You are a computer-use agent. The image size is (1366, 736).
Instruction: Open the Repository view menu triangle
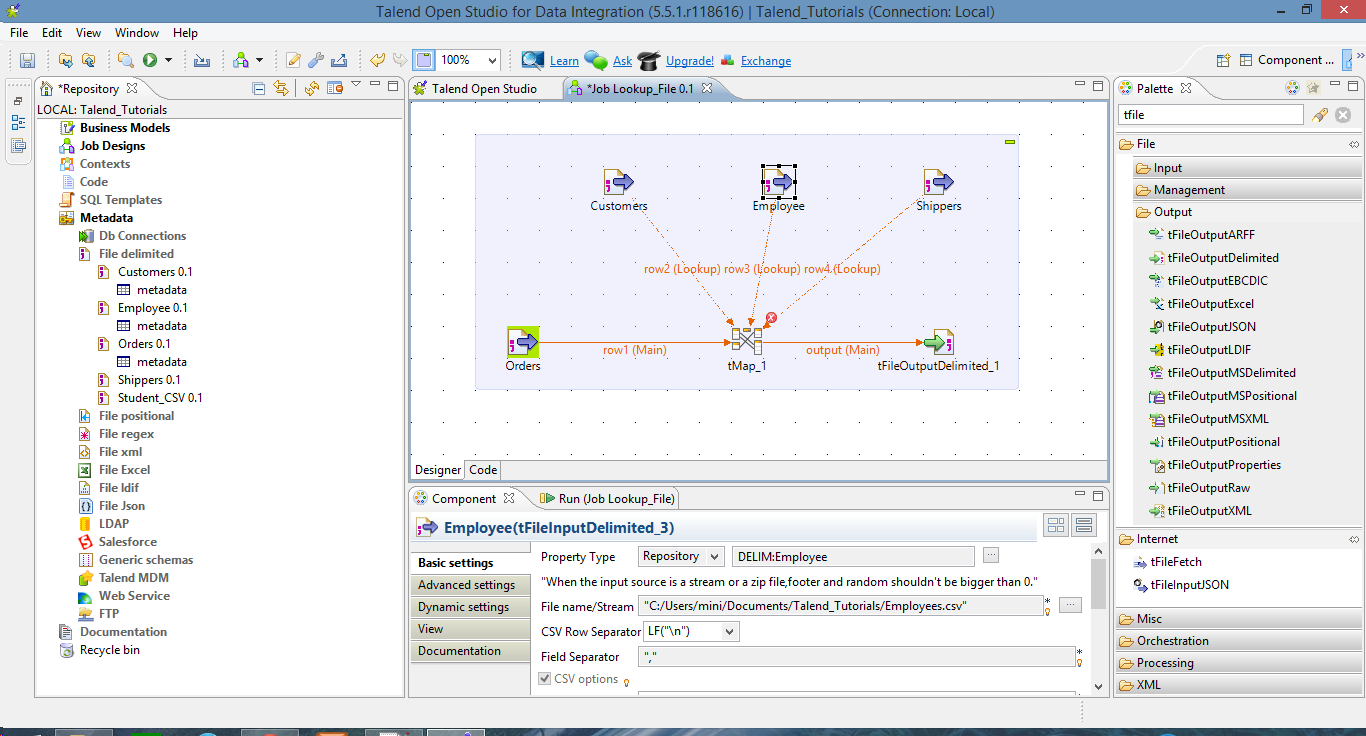[356, 85]
